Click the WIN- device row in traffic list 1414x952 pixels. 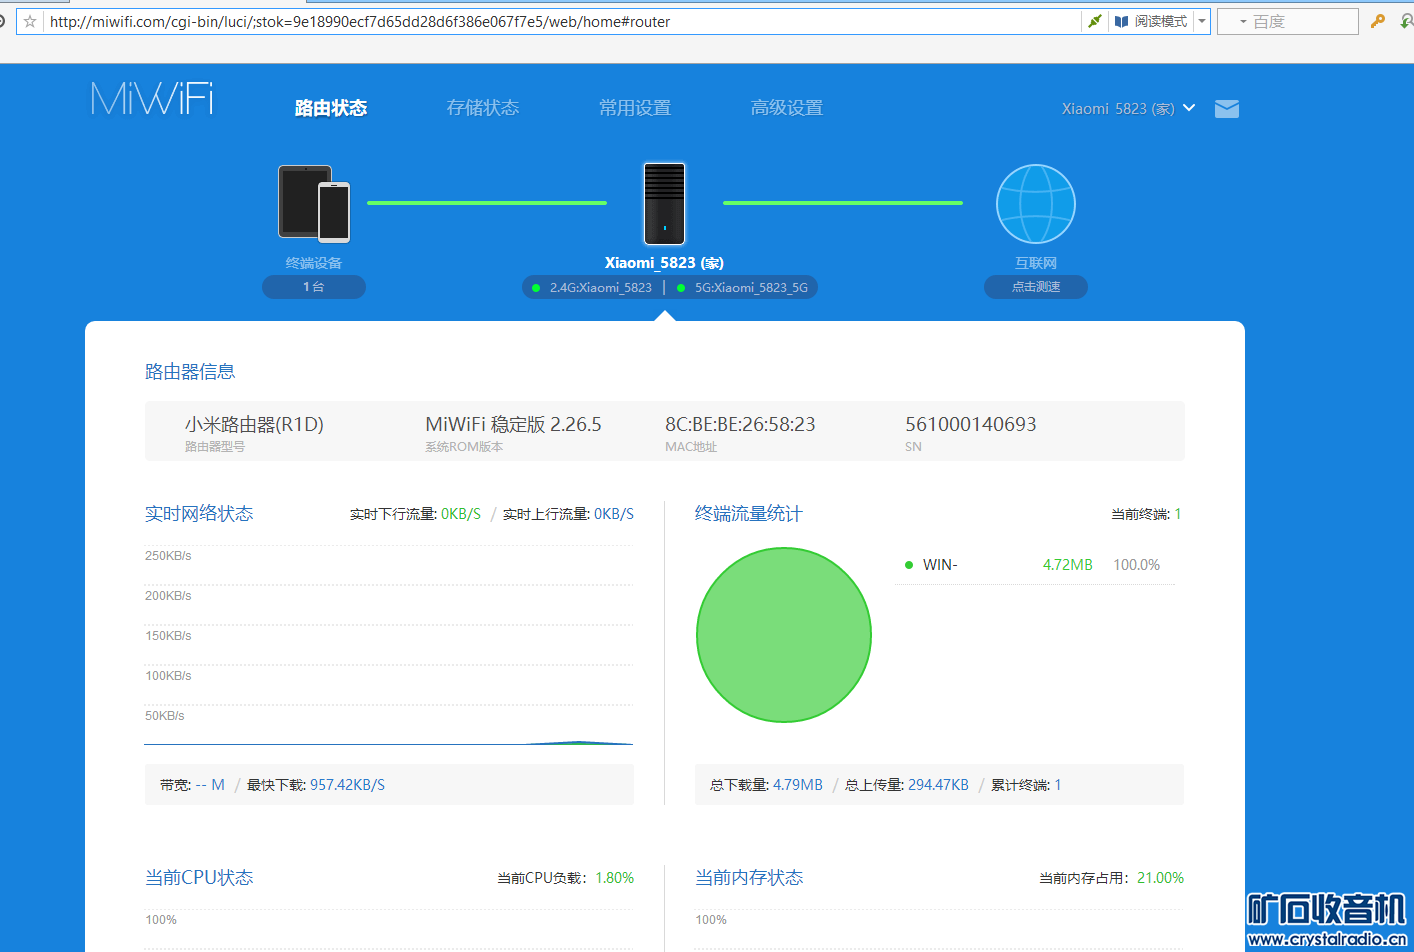click(1034, 565)
